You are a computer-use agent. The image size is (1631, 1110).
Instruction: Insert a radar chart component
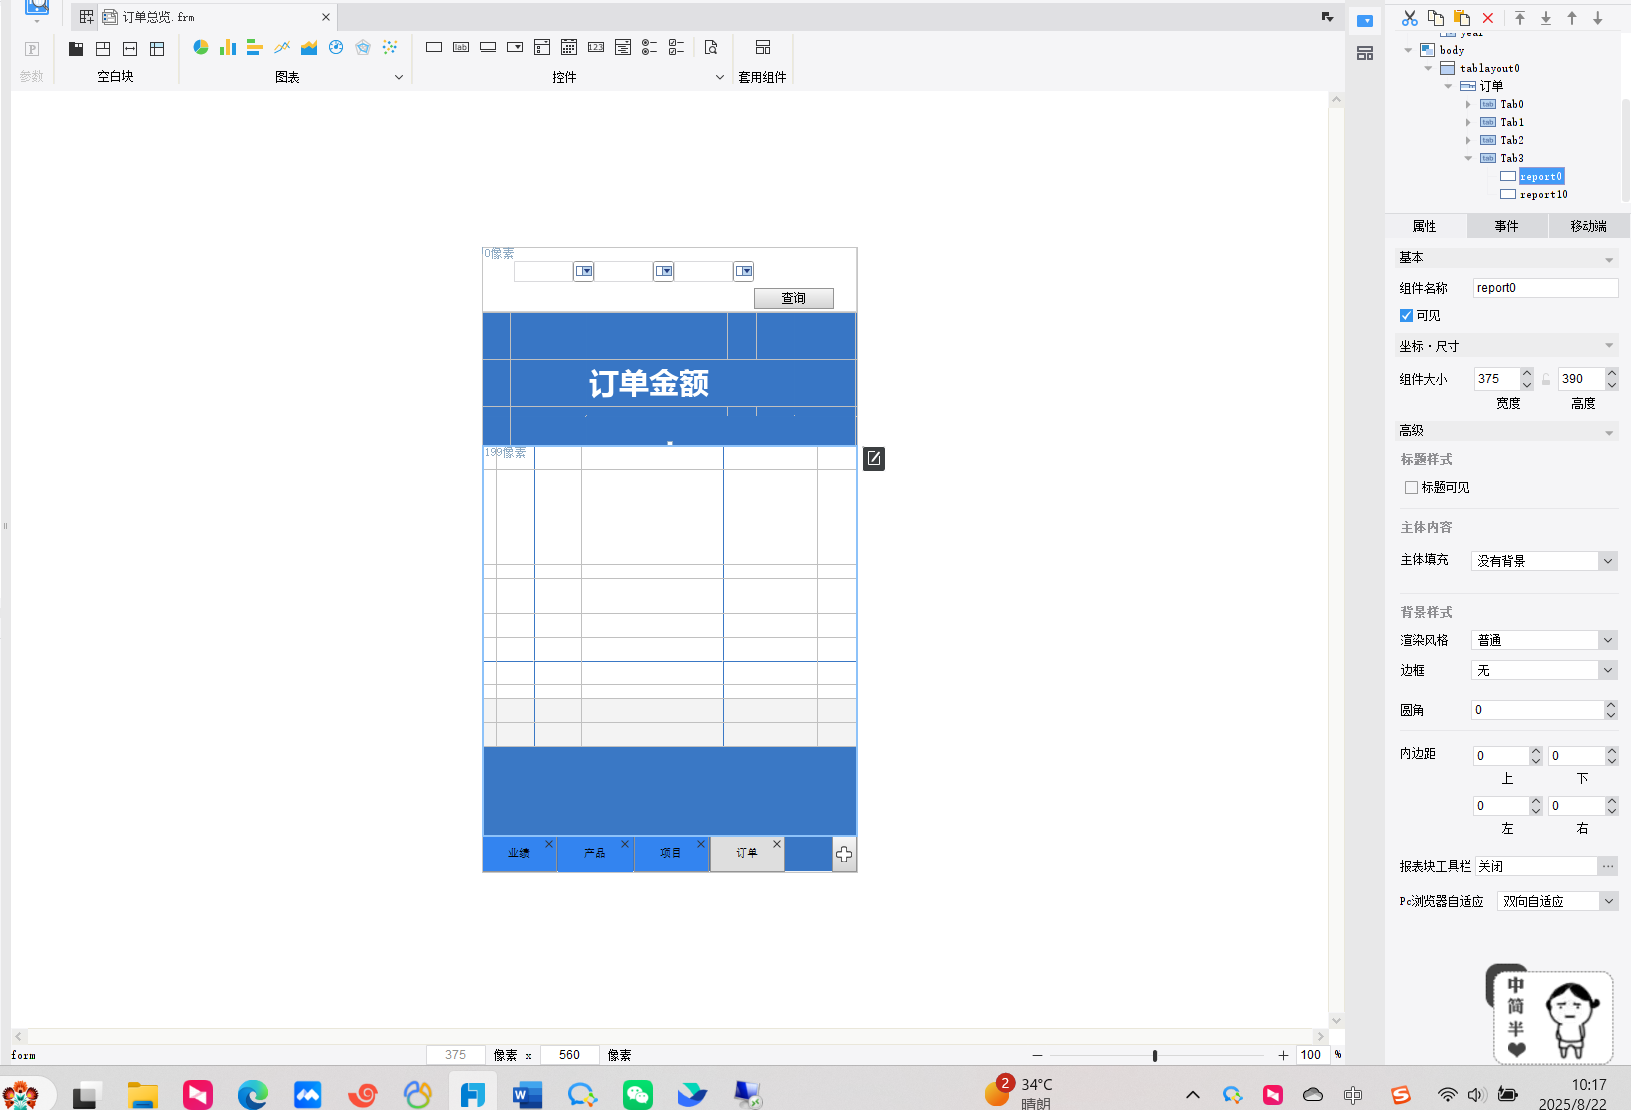coord(363,47)
